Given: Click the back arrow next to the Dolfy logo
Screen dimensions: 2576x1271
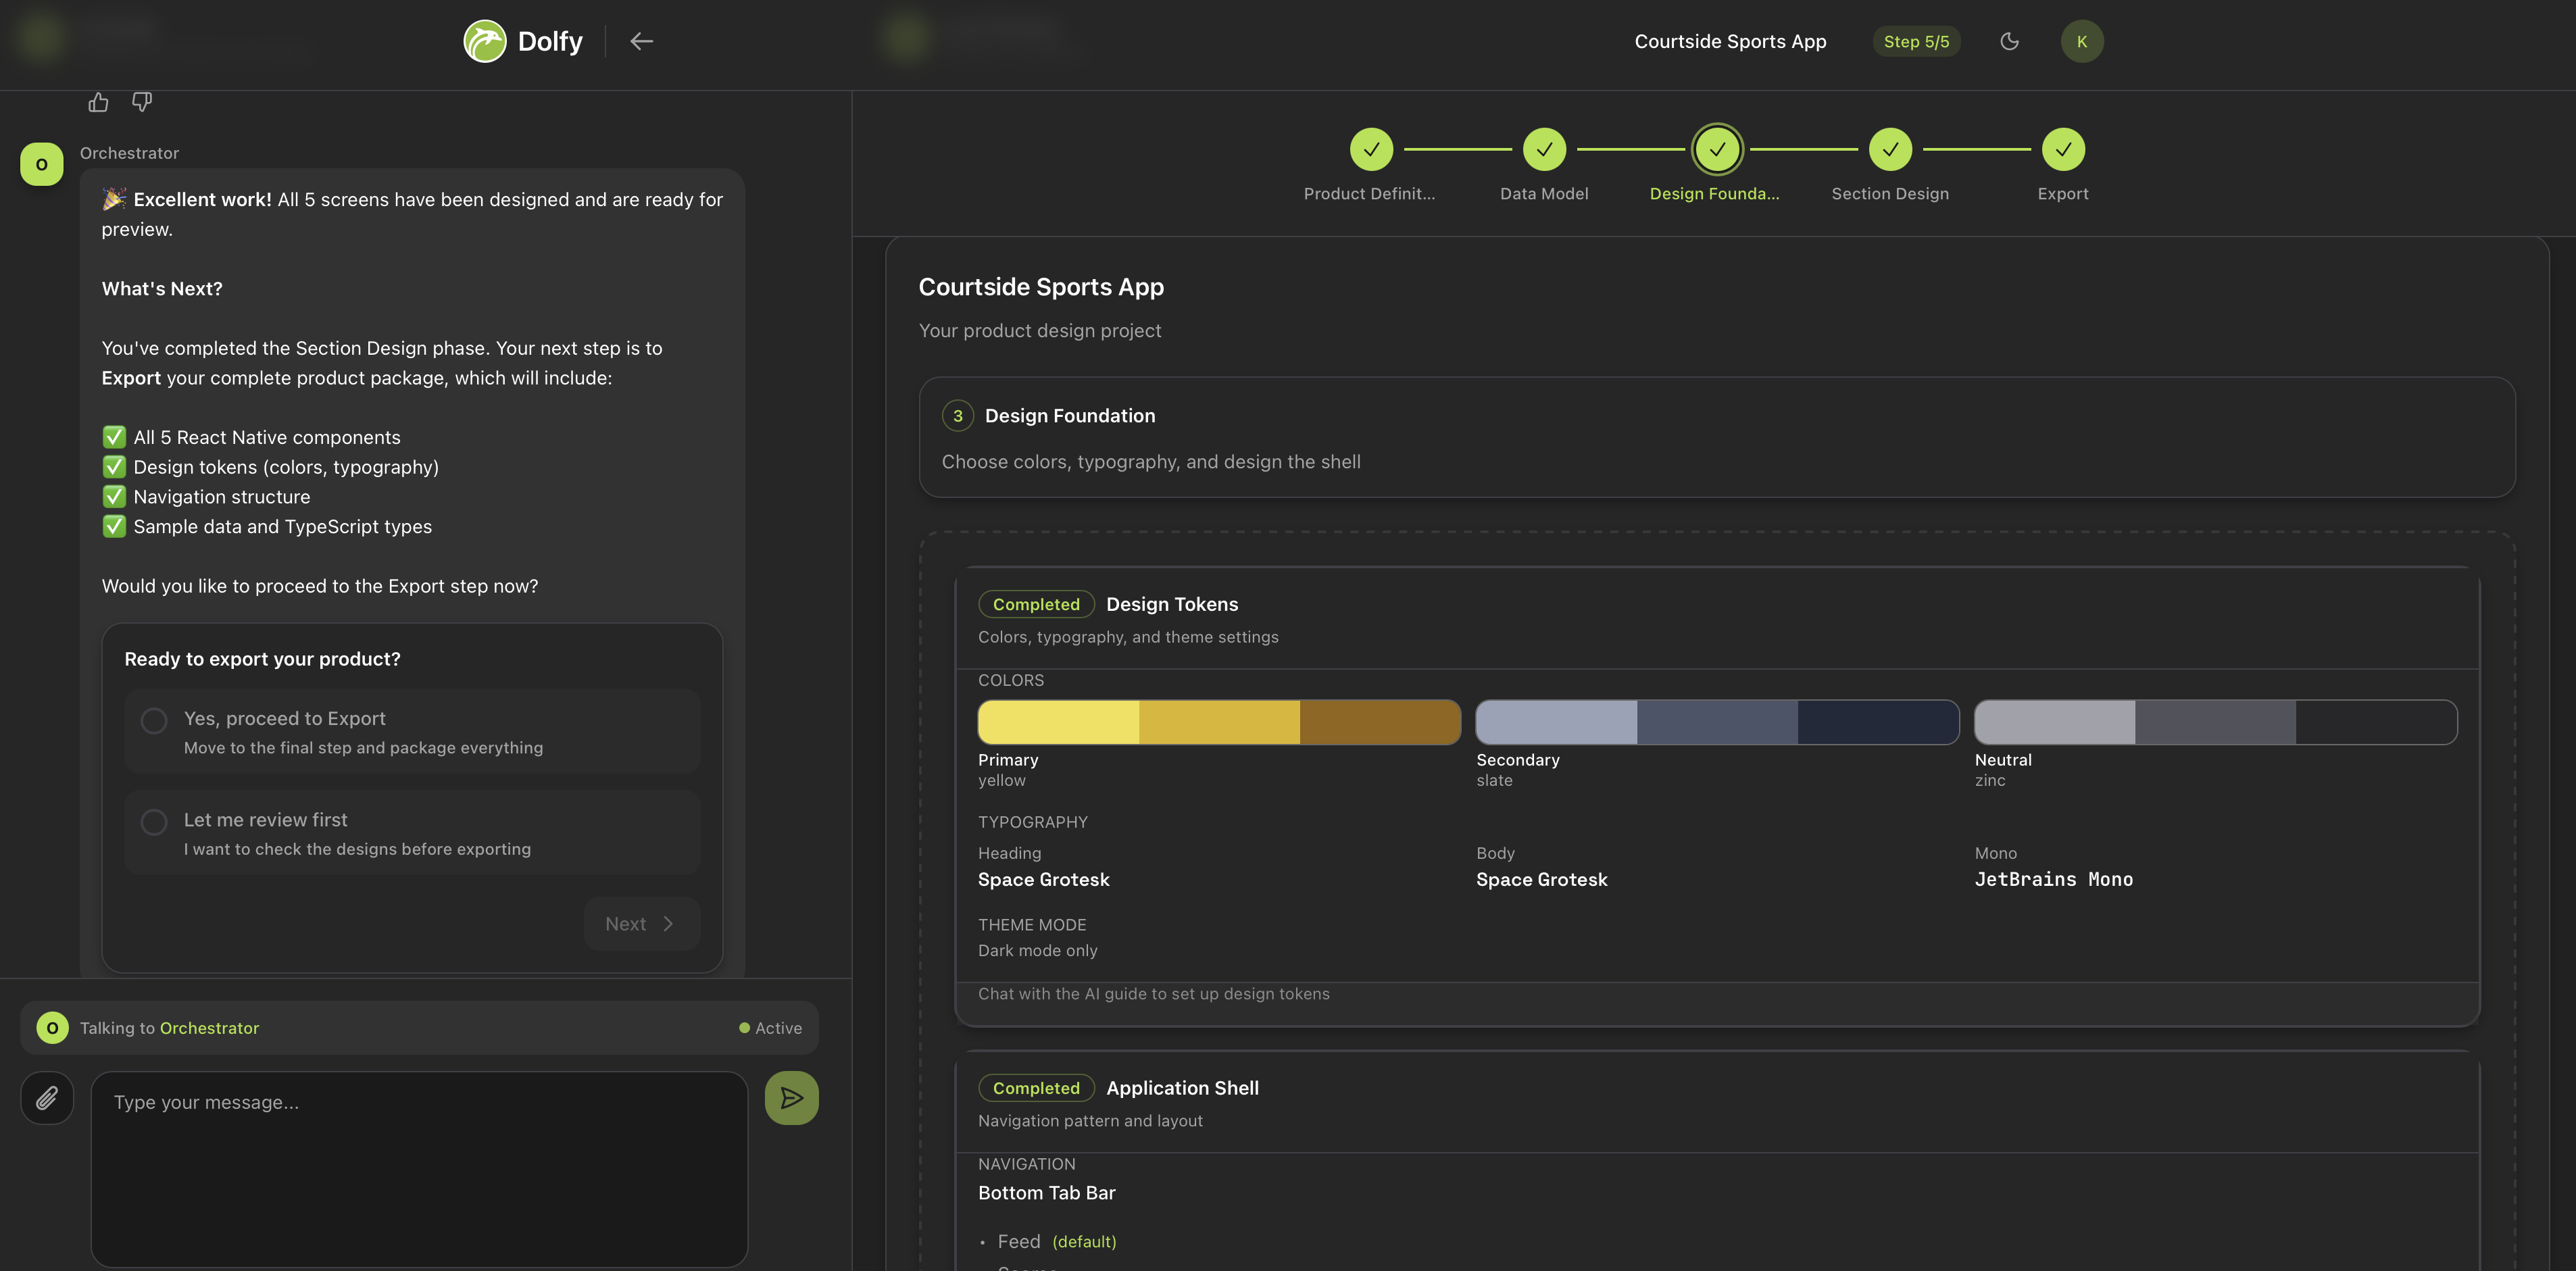Looking at the screenshot, I should pos(641,41).
